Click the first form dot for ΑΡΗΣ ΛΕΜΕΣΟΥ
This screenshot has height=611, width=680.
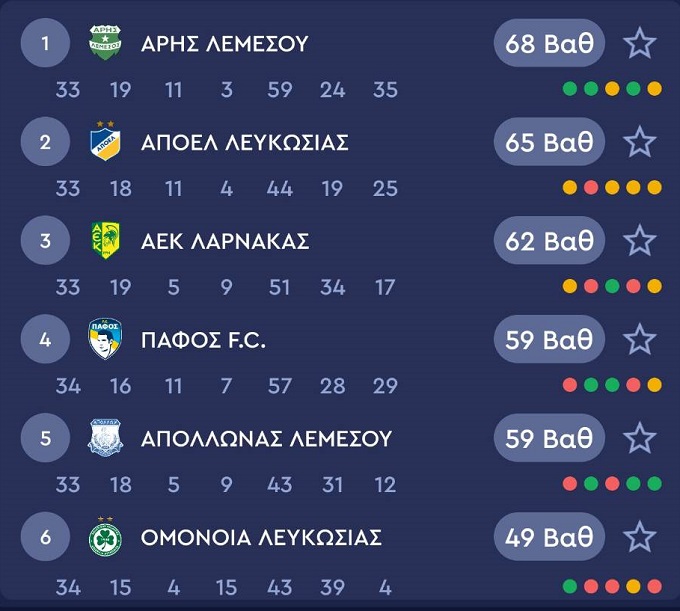(x=570, y=89)
